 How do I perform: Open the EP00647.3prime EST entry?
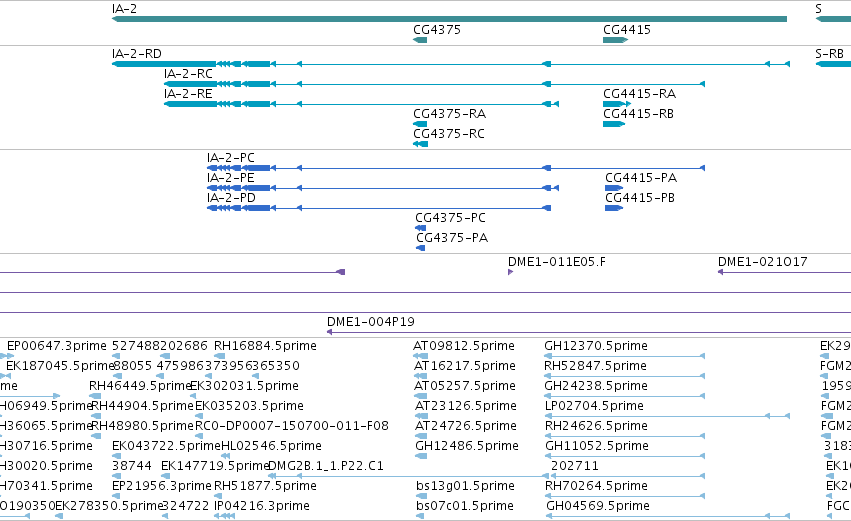(57, 346)
